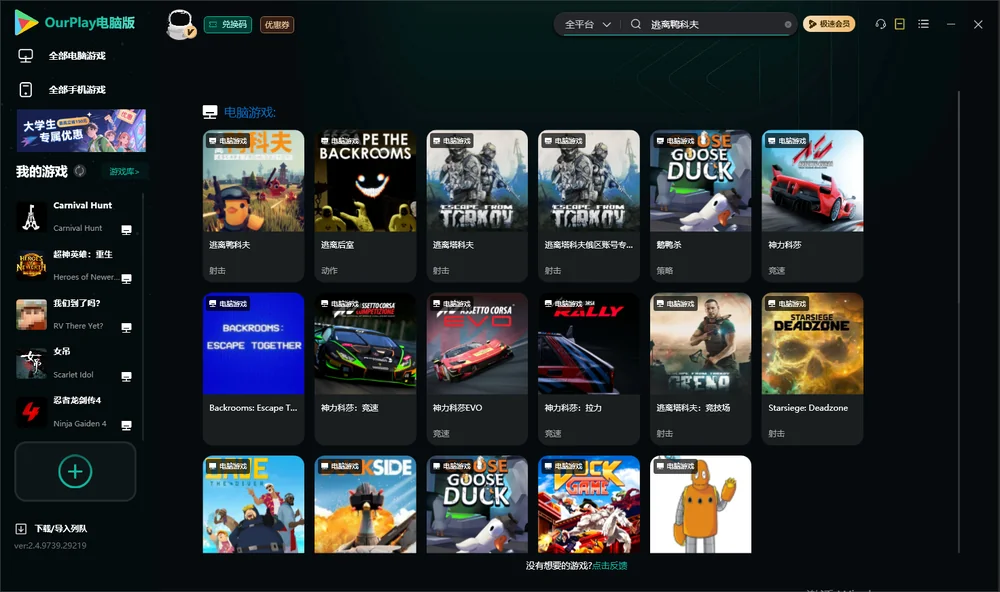The width and height of the screenshot is (1000, 592).
Task: Open the 神力科莎：拉力 game card
Action: pos(589,369)
